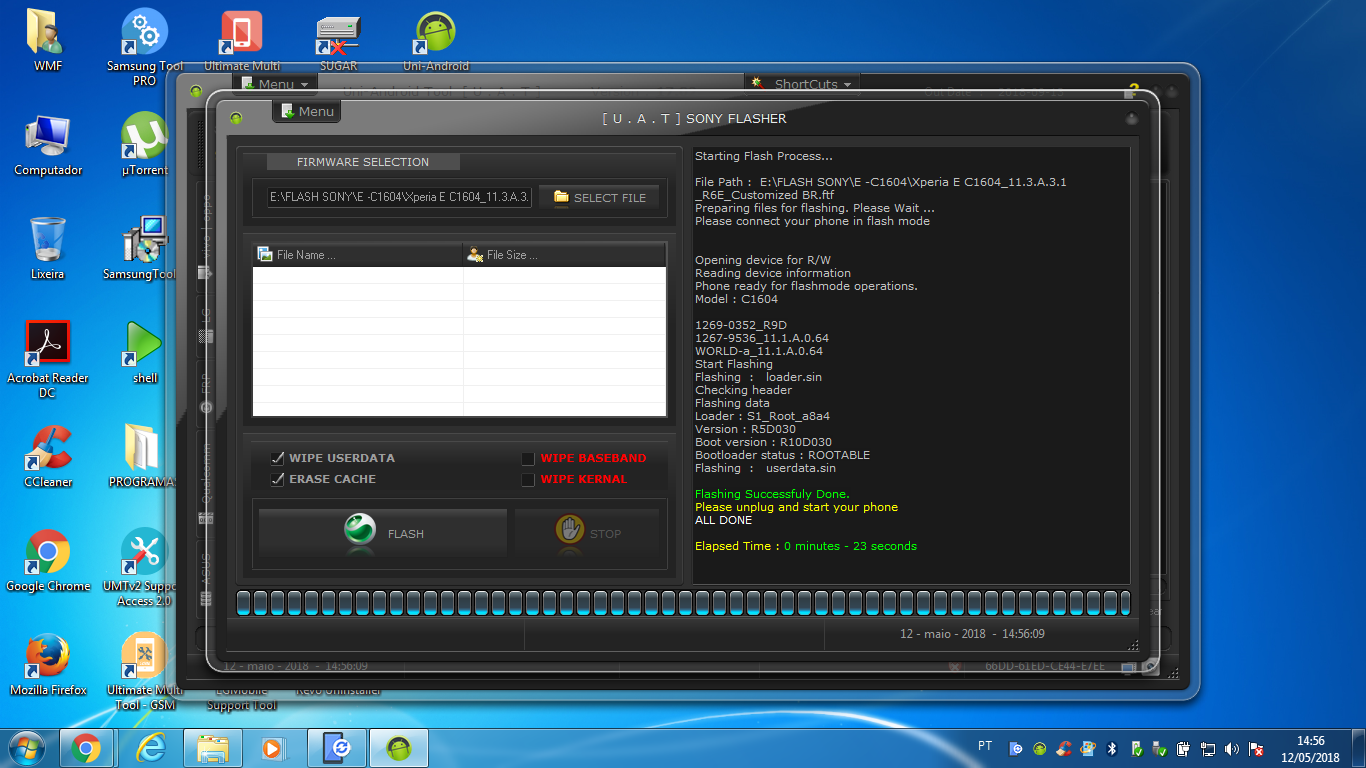Click the SELECT FILE button
The width and height of the screenshot is (1366, 768).
pos(599,198)
